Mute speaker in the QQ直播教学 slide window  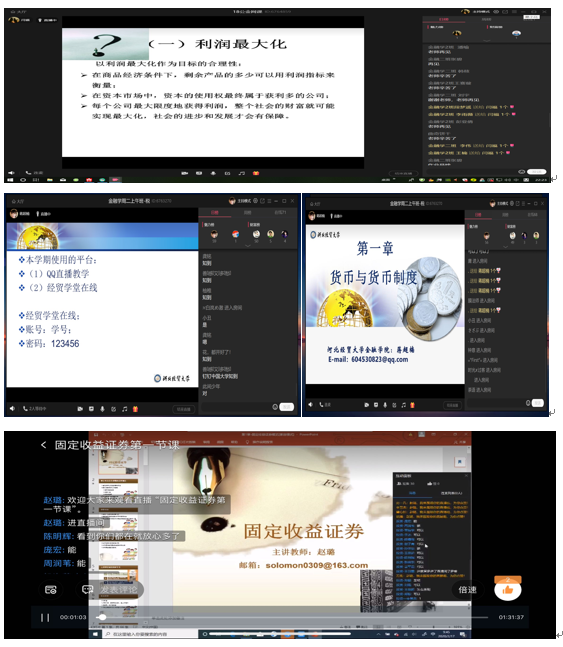[12, 408]
